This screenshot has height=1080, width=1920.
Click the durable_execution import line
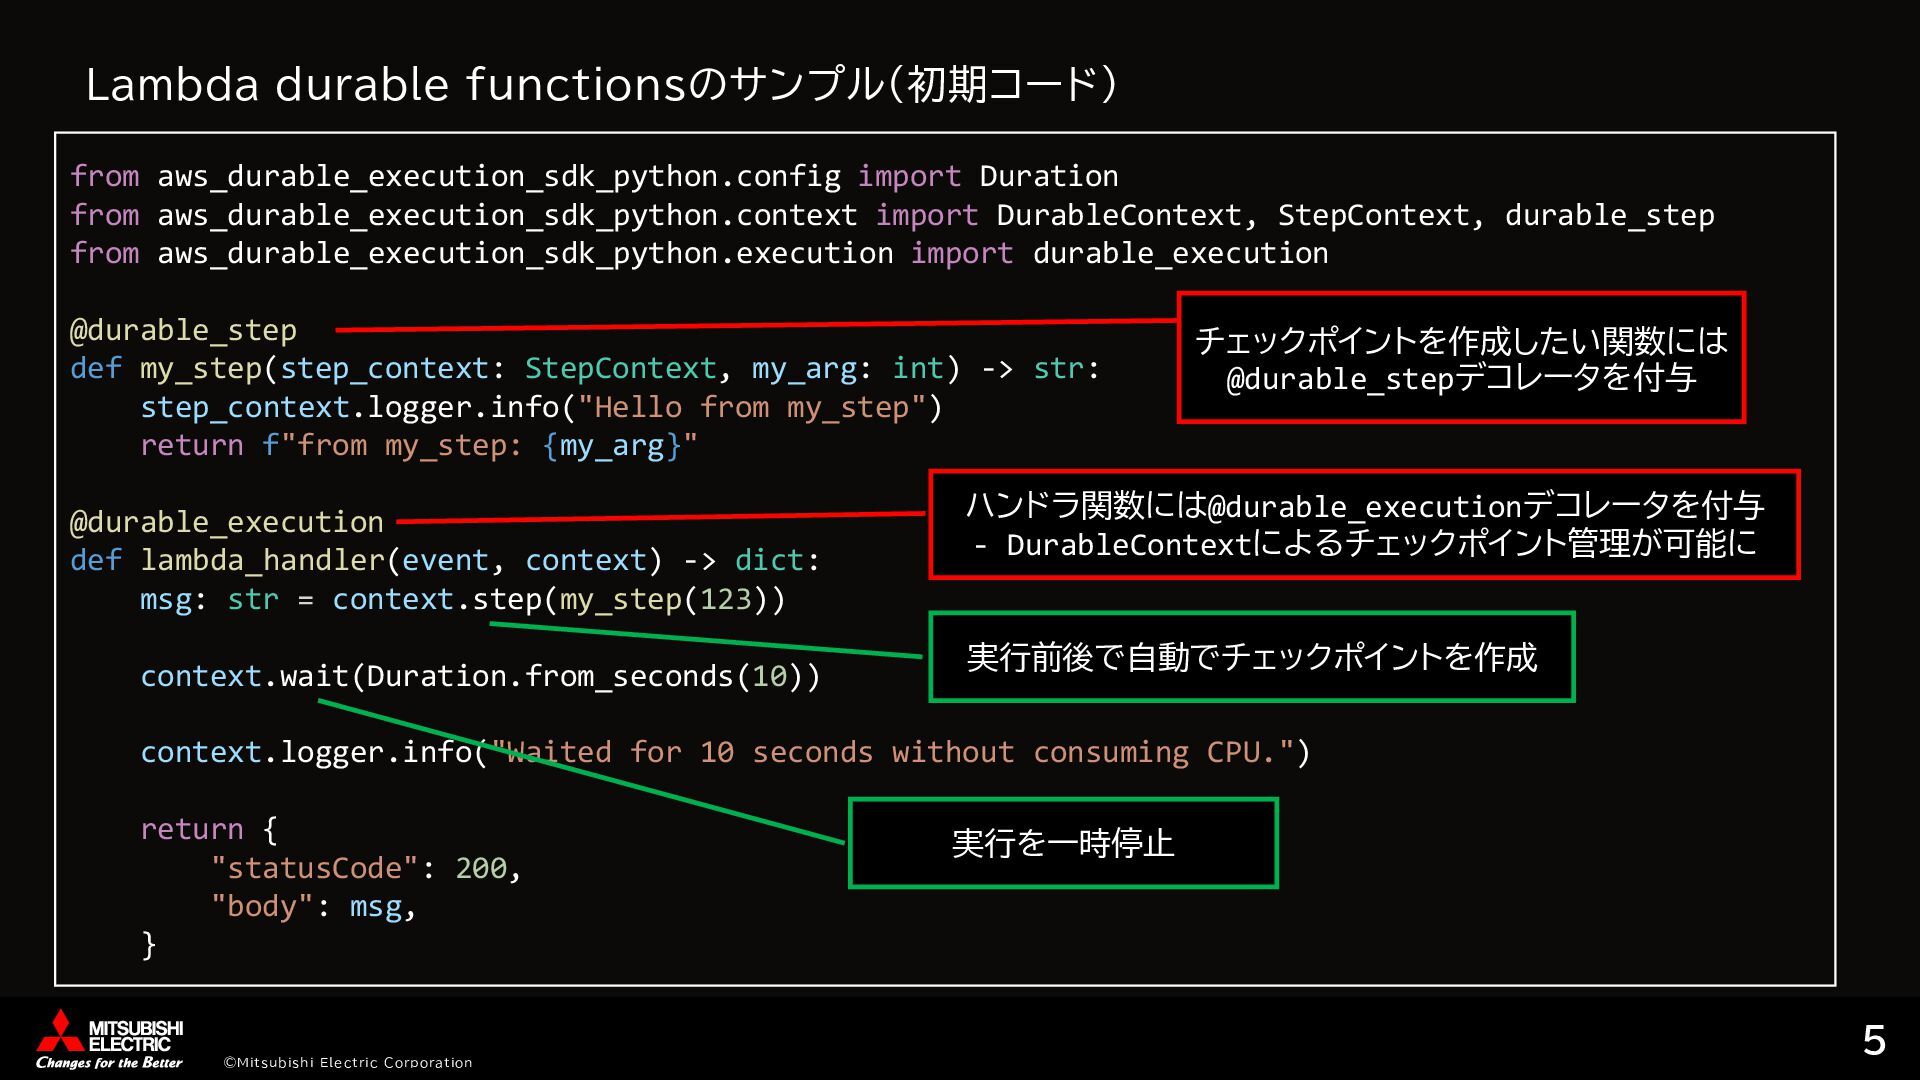699,253
